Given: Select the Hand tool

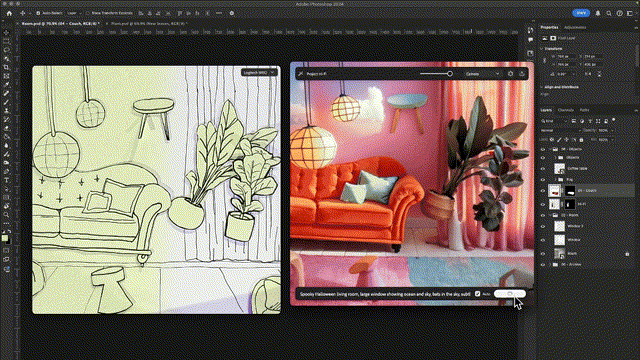Looking at the screenshot, I should point(6,206).
